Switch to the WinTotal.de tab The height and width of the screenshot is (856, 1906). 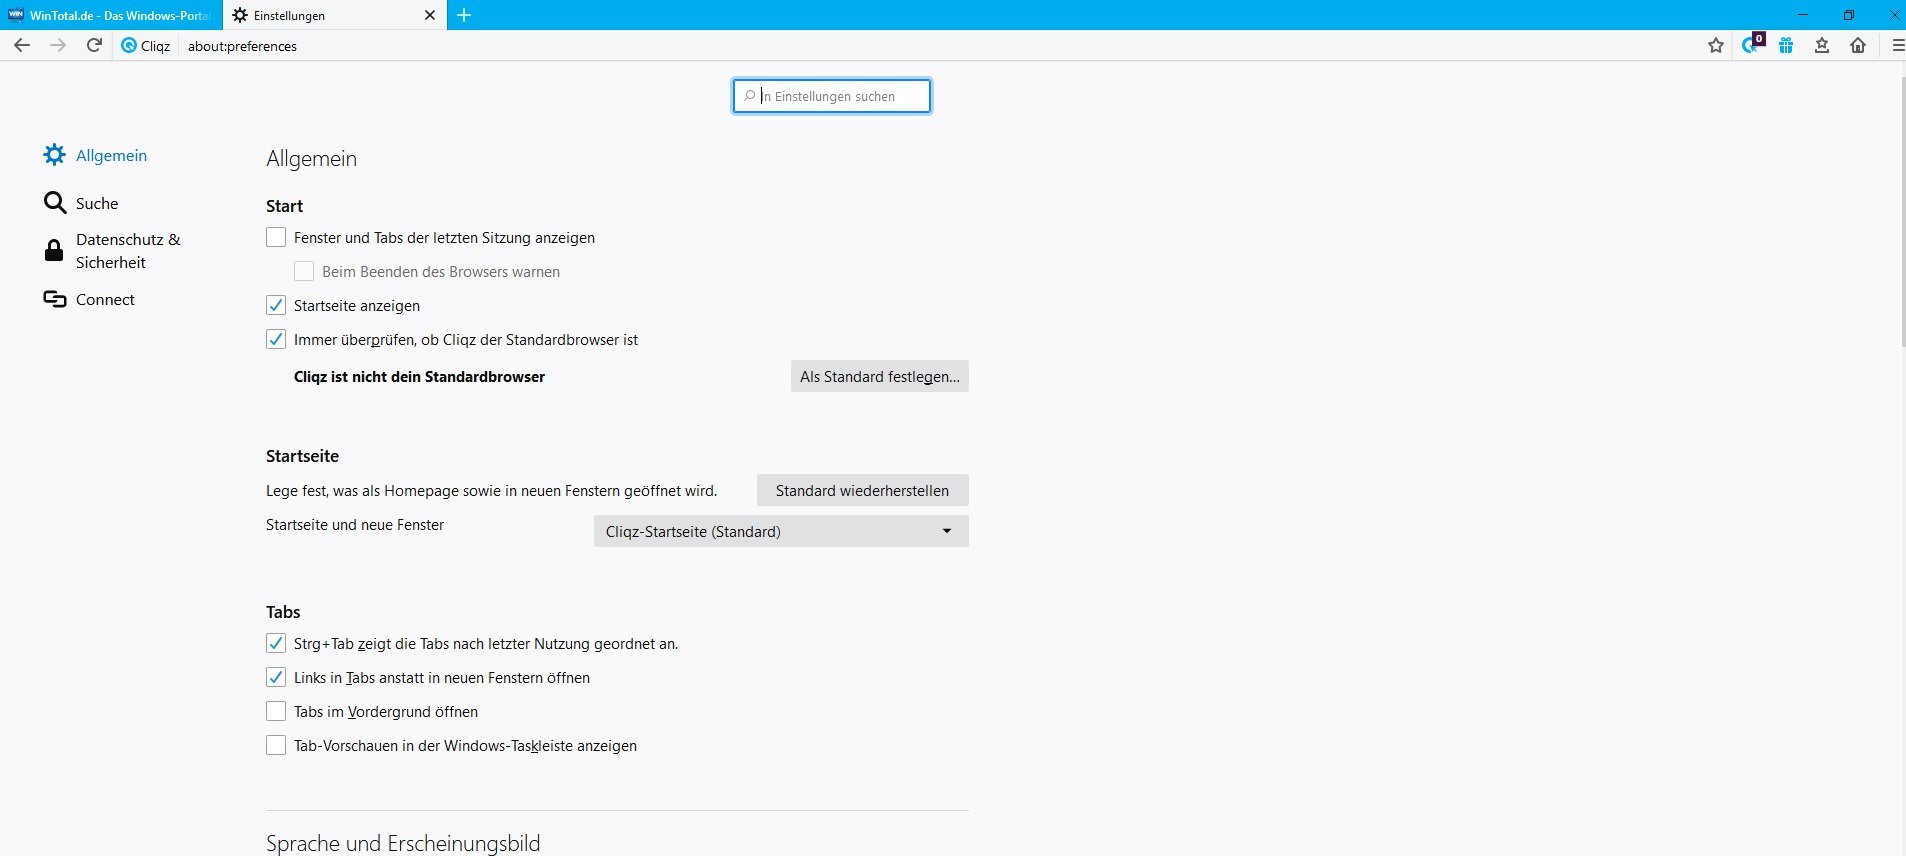point(110,15)
